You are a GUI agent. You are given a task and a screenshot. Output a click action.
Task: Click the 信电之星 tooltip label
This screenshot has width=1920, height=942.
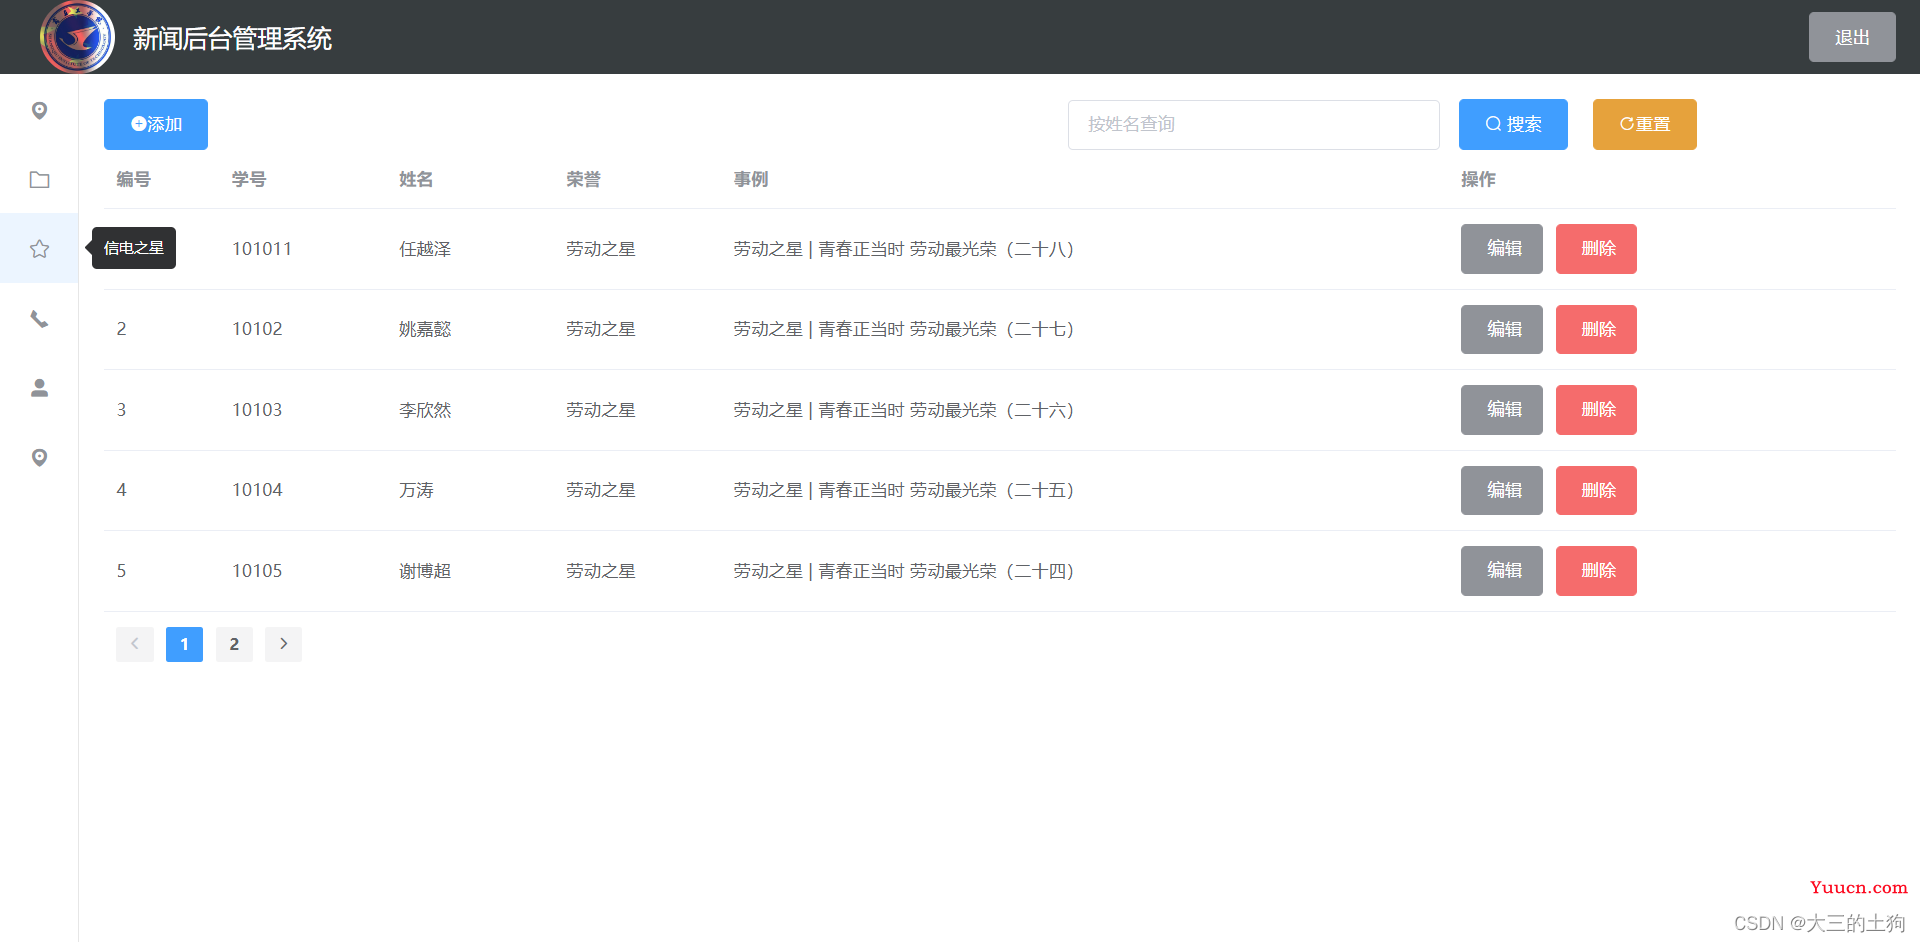(x=134, y=248)
